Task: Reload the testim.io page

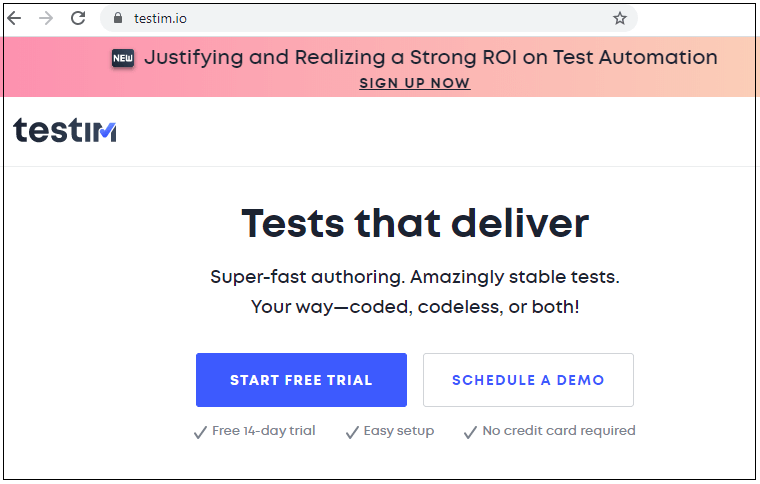Action: 78,18
